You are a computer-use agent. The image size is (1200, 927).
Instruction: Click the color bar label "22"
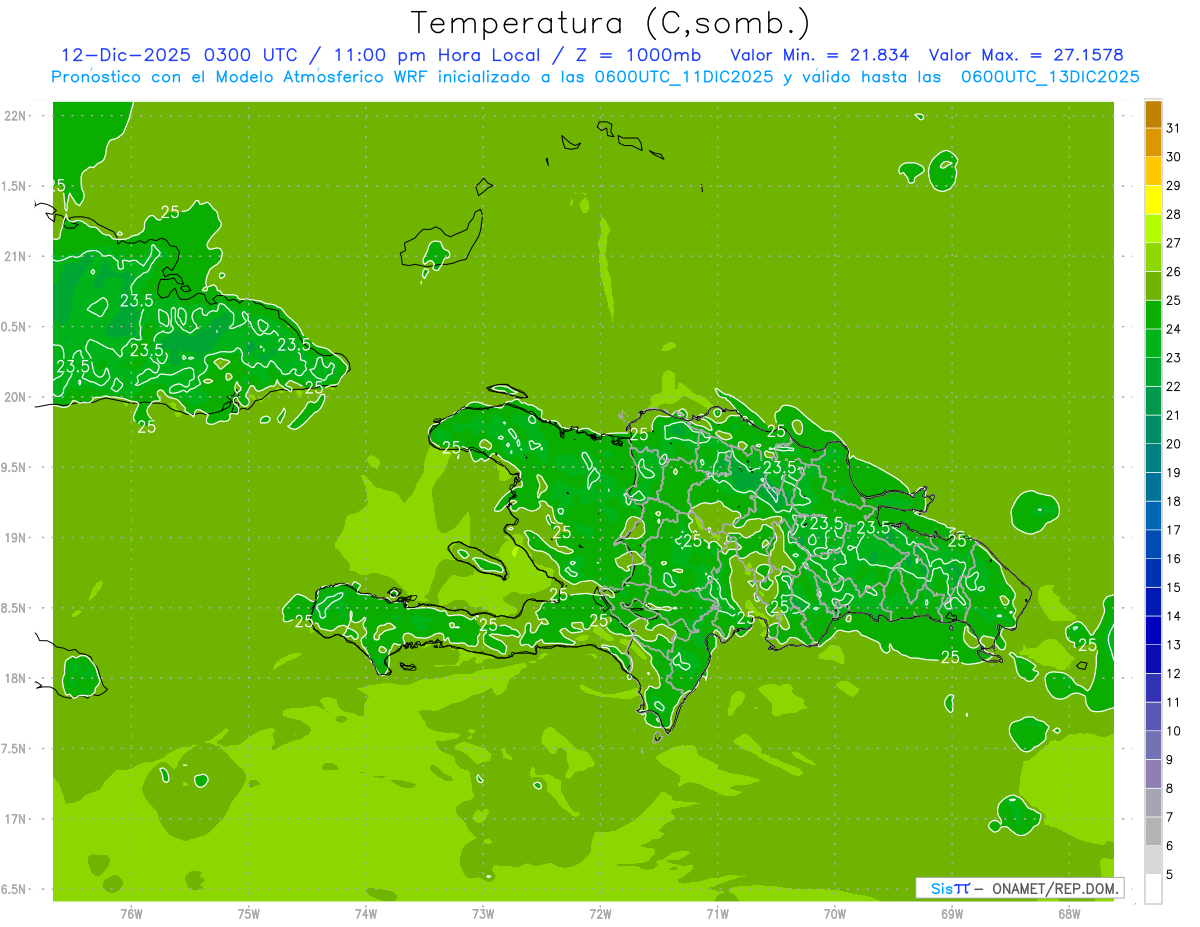click(1173, 386)
